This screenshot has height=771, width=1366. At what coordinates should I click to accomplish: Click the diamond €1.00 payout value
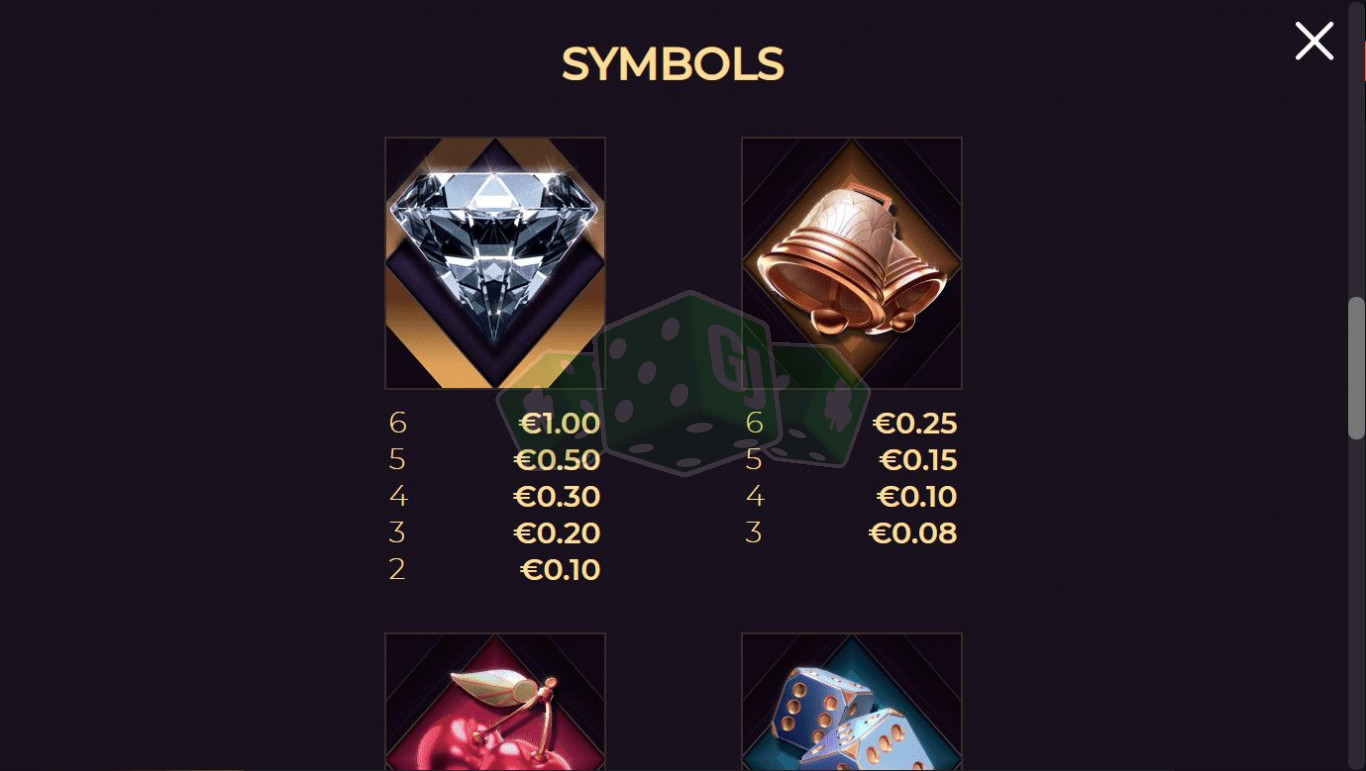click(x=559, y=424)
